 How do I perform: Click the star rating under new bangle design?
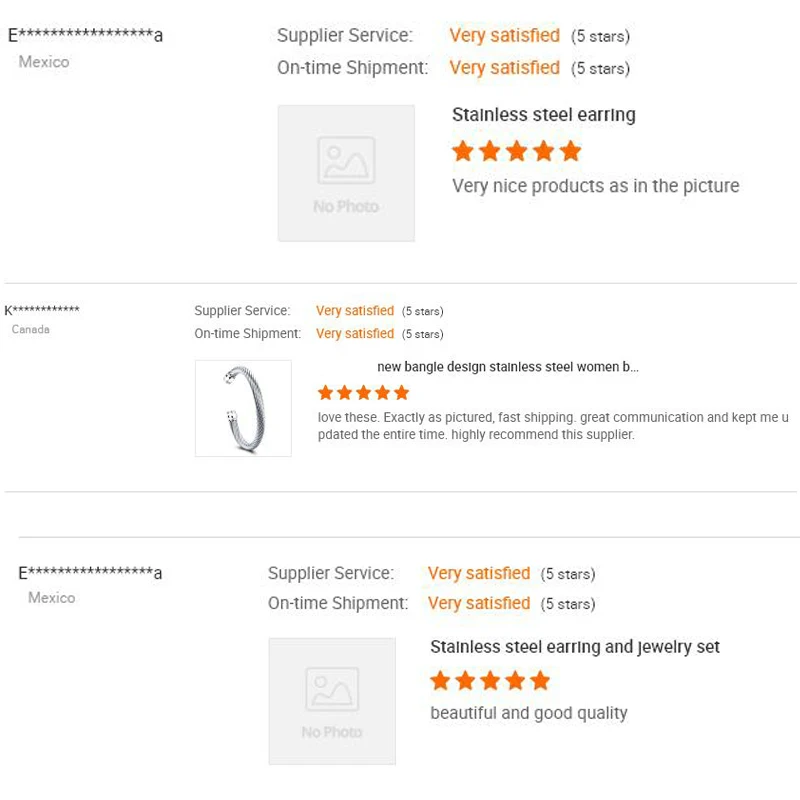point(363,393)
